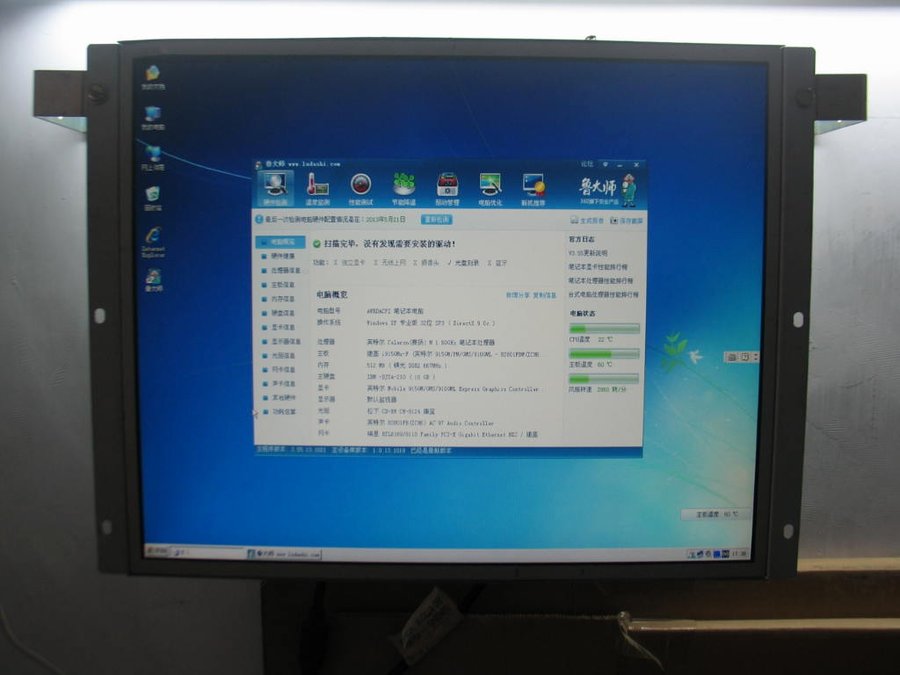This screenshot has width=900, height=675.
Task: Select 处理器信息 in the sidebar
Action: point(281,270)
